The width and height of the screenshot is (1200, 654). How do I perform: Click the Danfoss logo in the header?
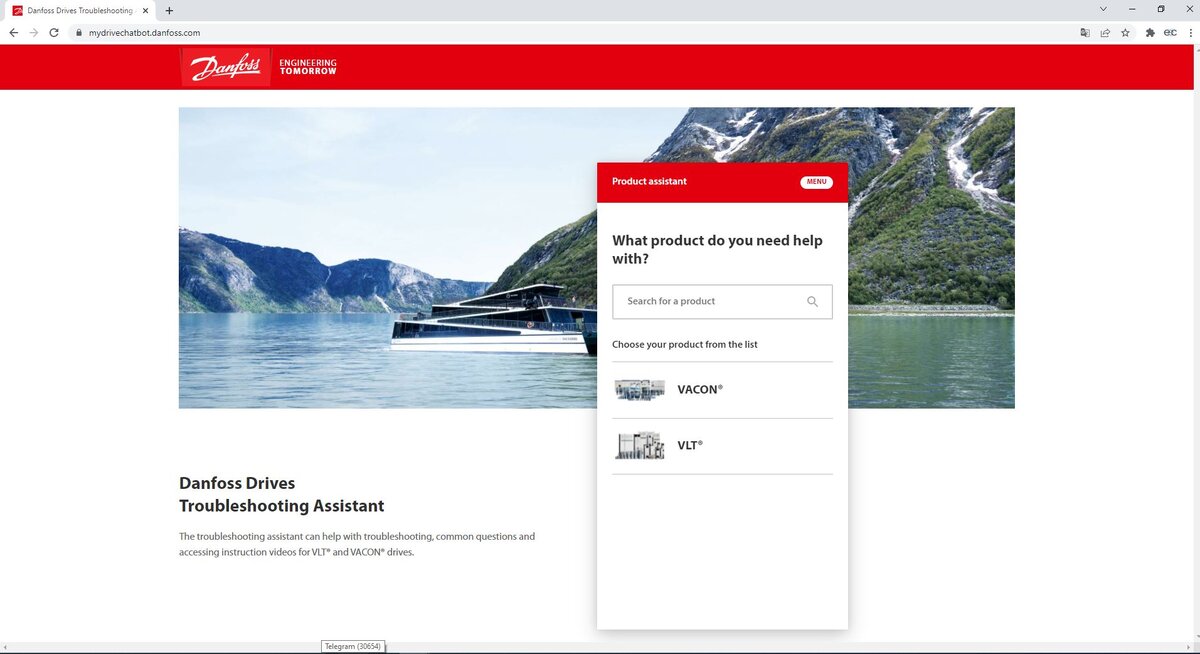coord(226,67)
